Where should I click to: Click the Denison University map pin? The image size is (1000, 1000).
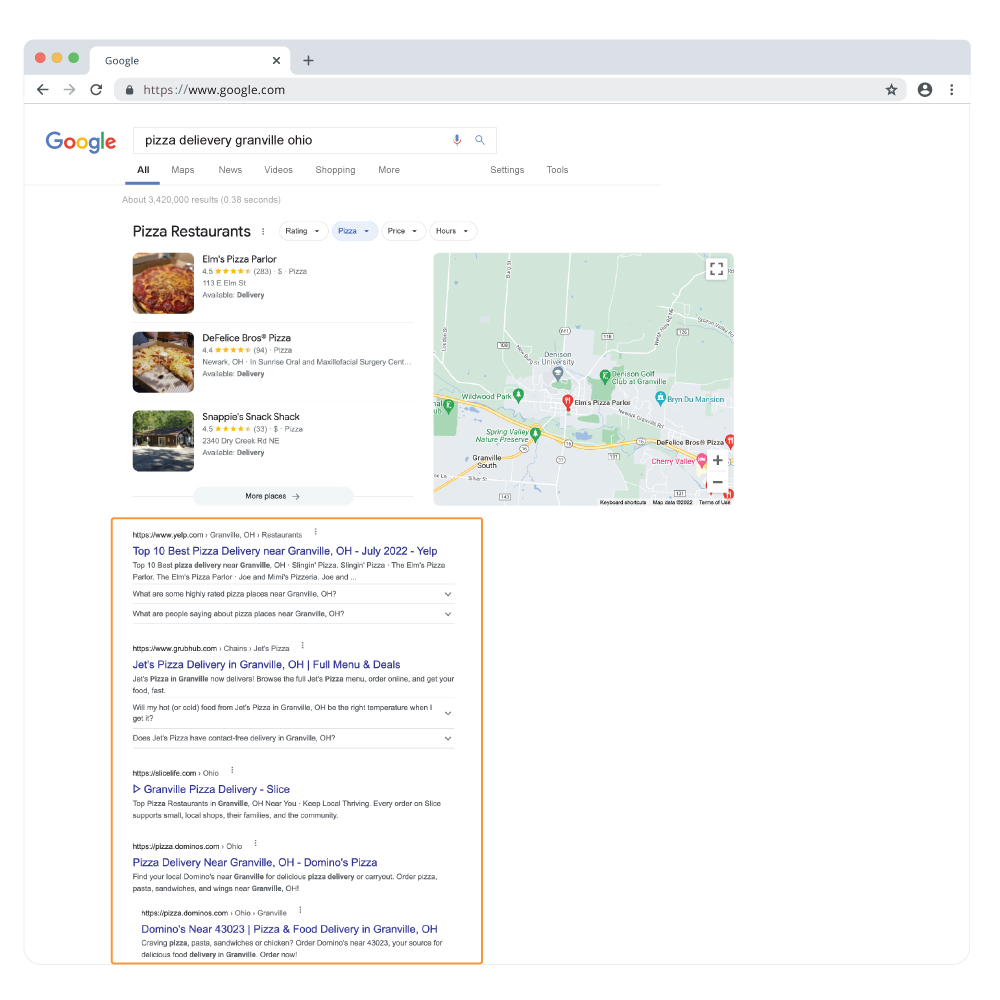[557, 374]
